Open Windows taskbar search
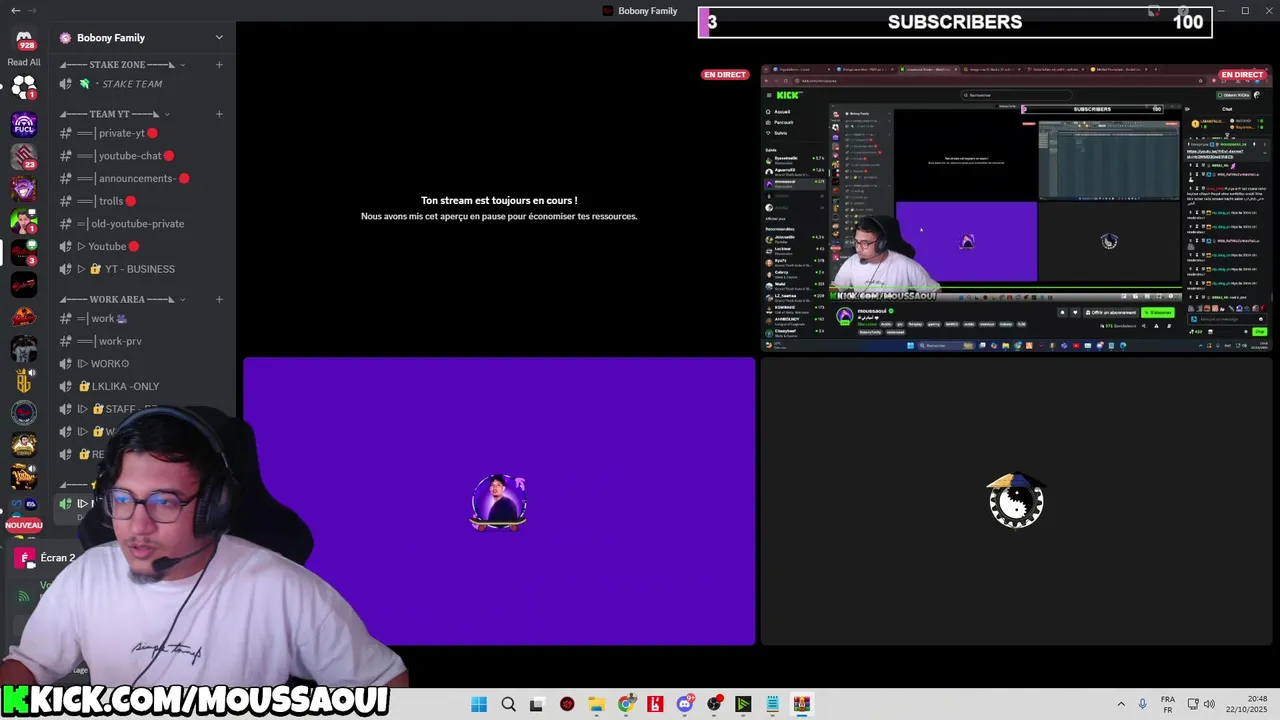 pyautogui.click(x=508, y=704)
